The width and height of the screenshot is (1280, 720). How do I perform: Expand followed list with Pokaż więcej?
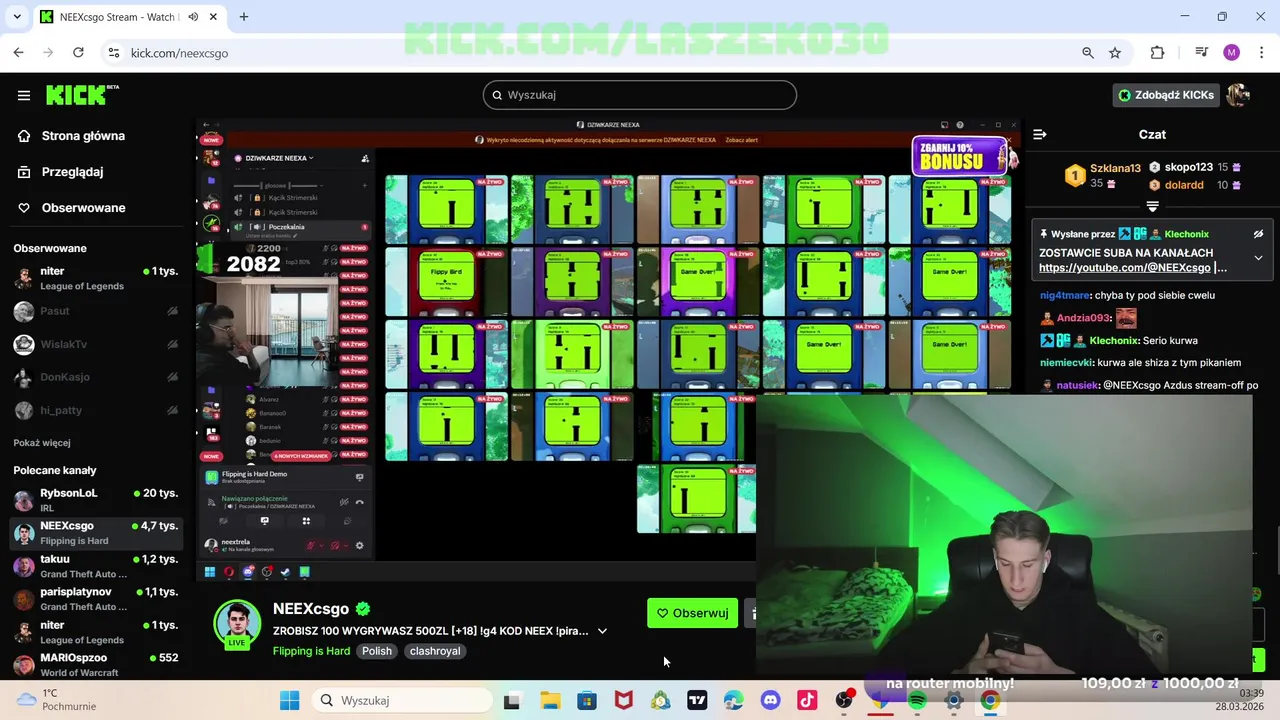[42, 443]
